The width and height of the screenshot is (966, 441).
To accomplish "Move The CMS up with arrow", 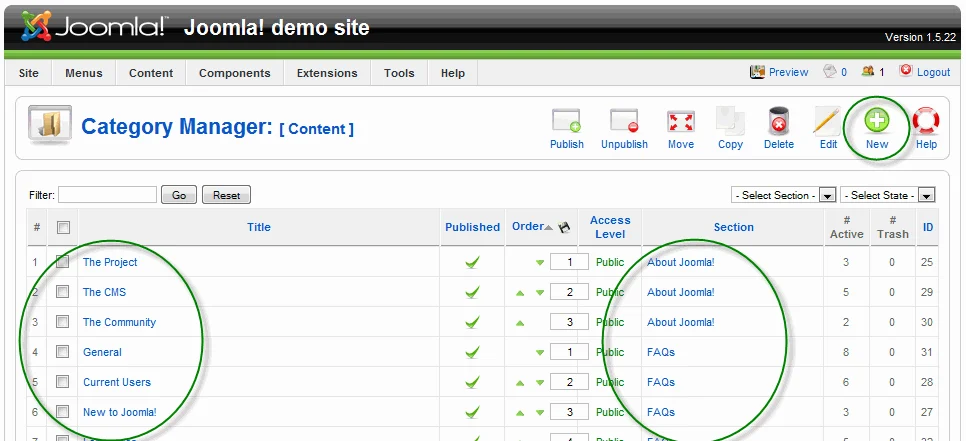I will (x=520, y=293).
